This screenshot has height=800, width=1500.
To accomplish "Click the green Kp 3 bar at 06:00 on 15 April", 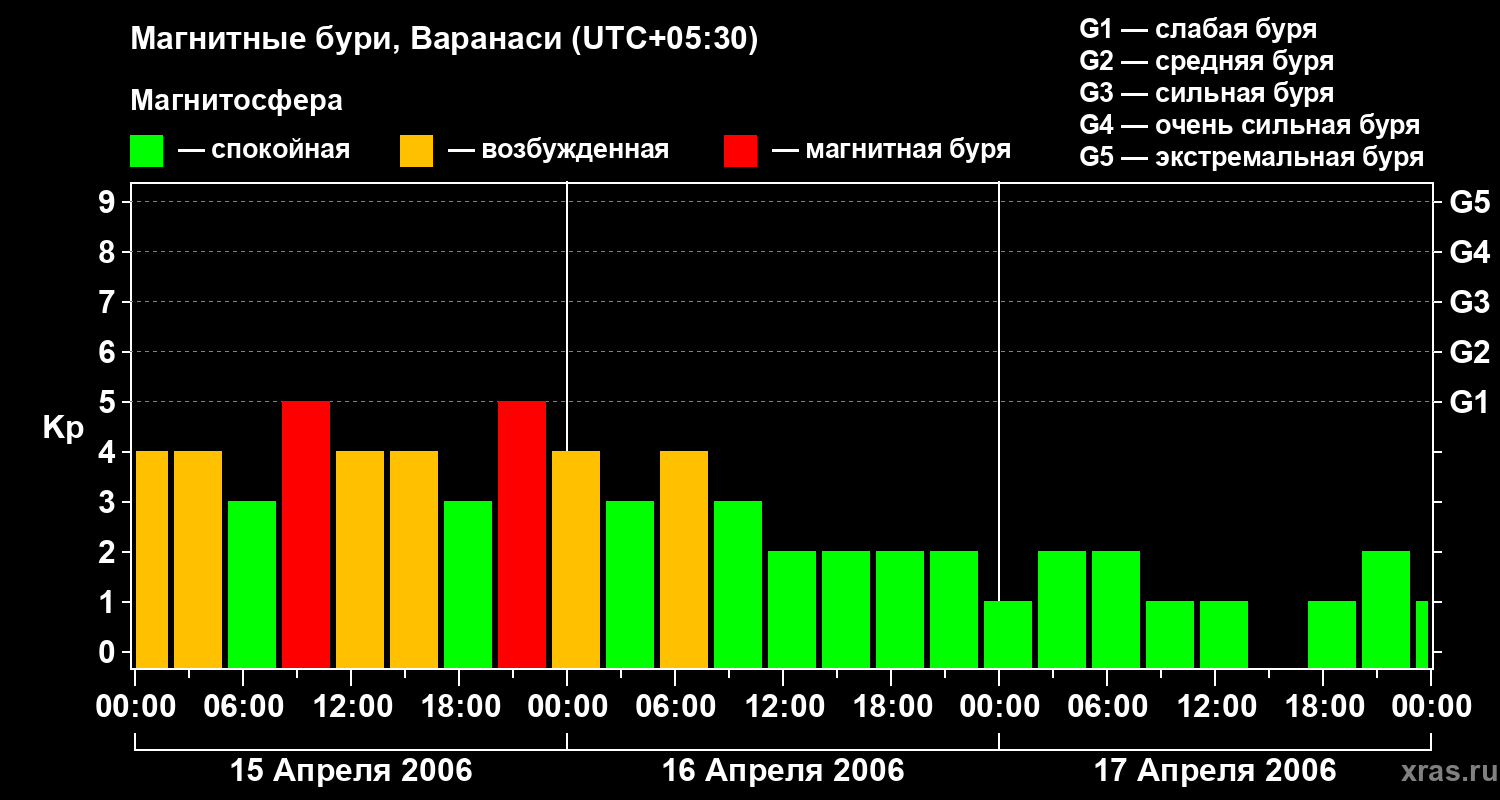I will pyautogui.click(x=252, y=585).
